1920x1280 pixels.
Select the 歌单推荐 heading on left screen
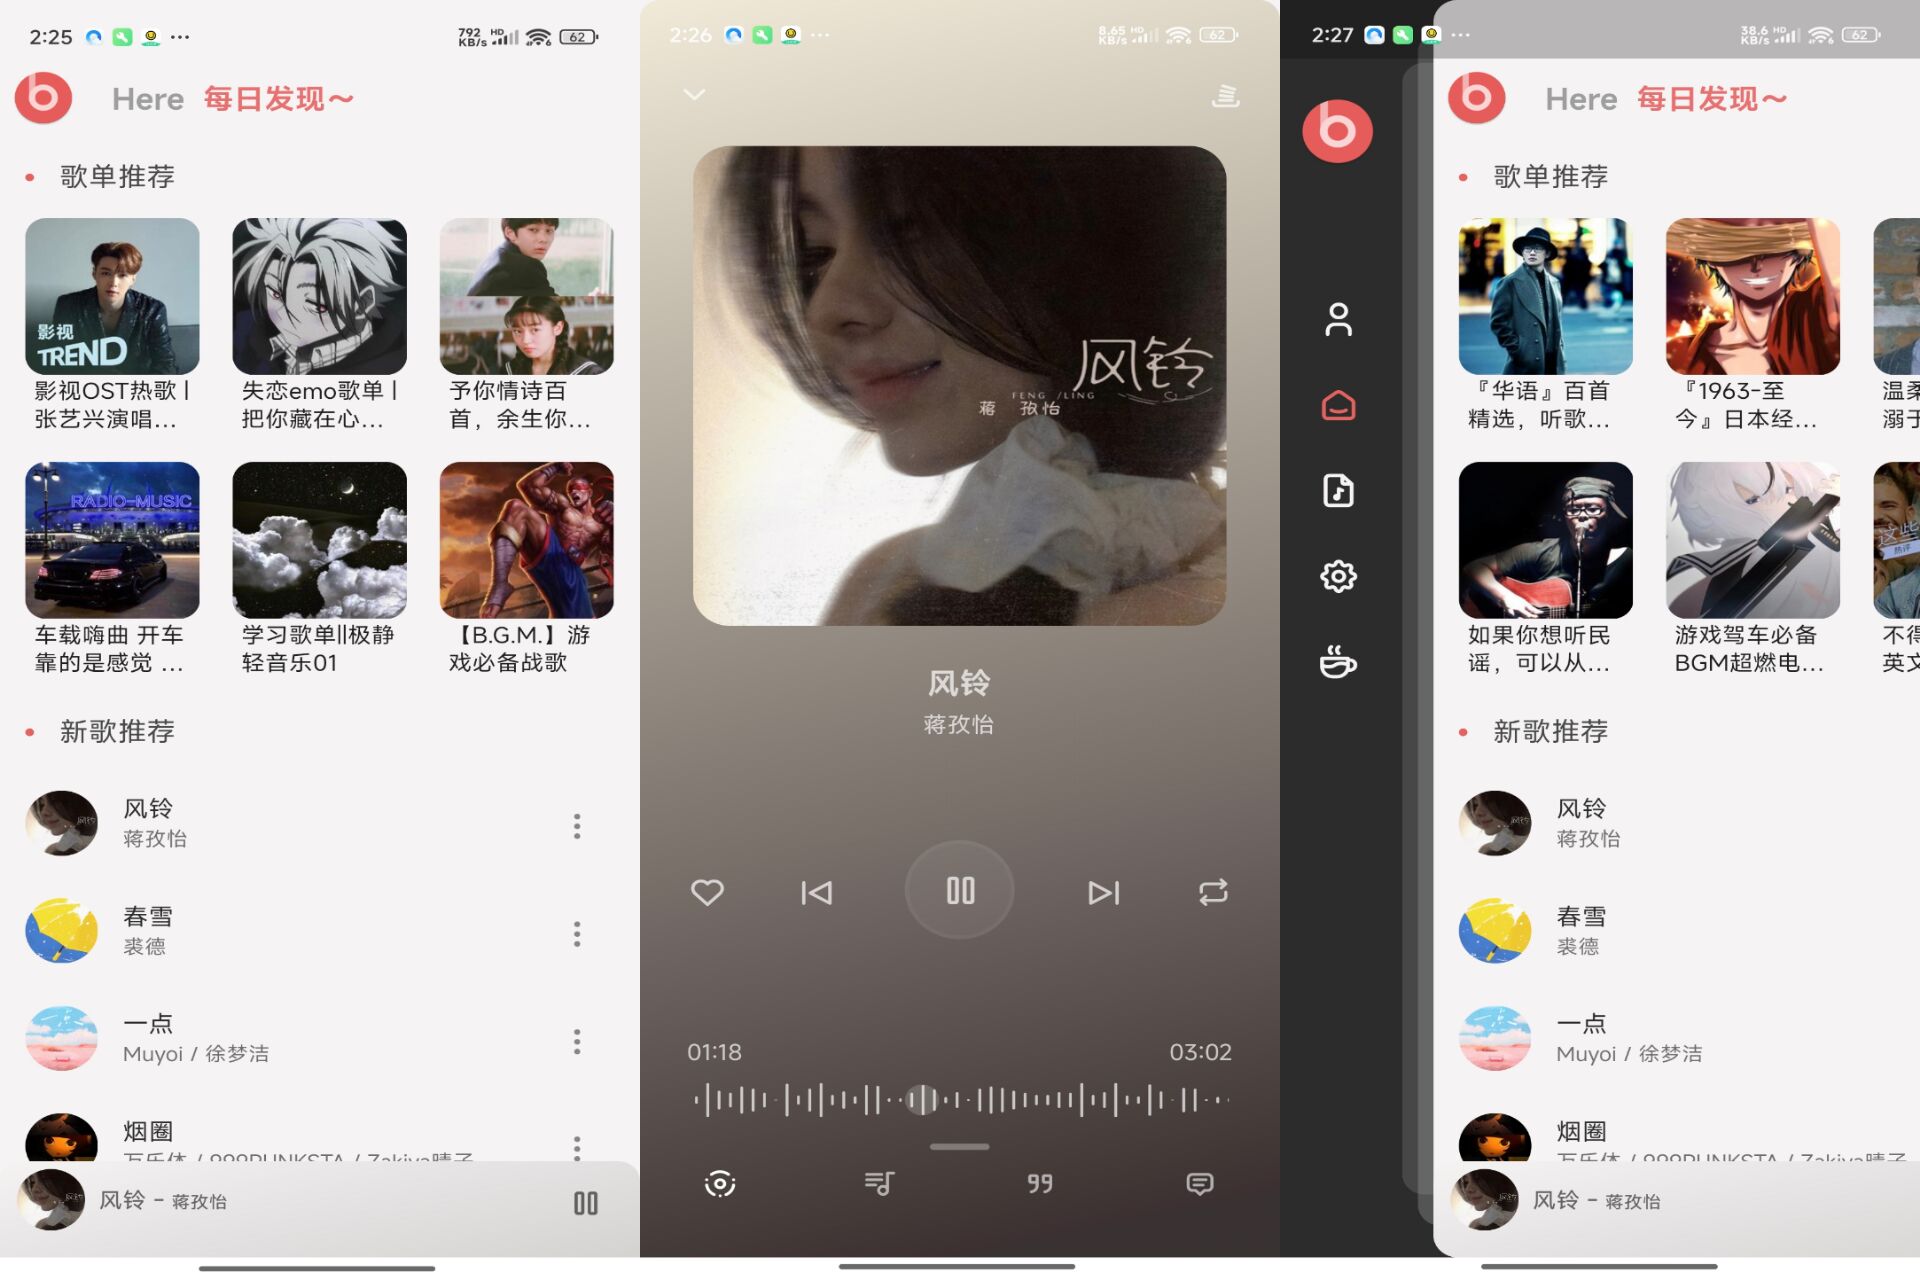[117, 176]
